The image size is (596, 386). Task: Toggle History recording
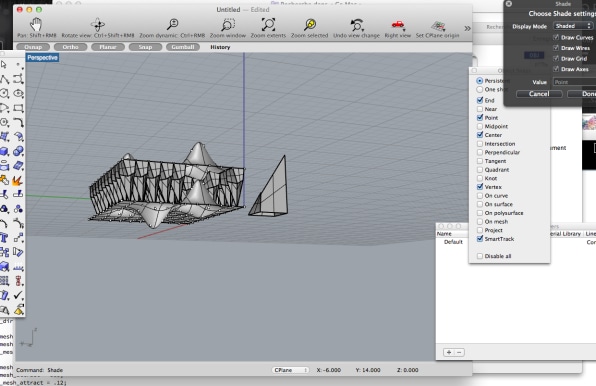tap(220, 47)
